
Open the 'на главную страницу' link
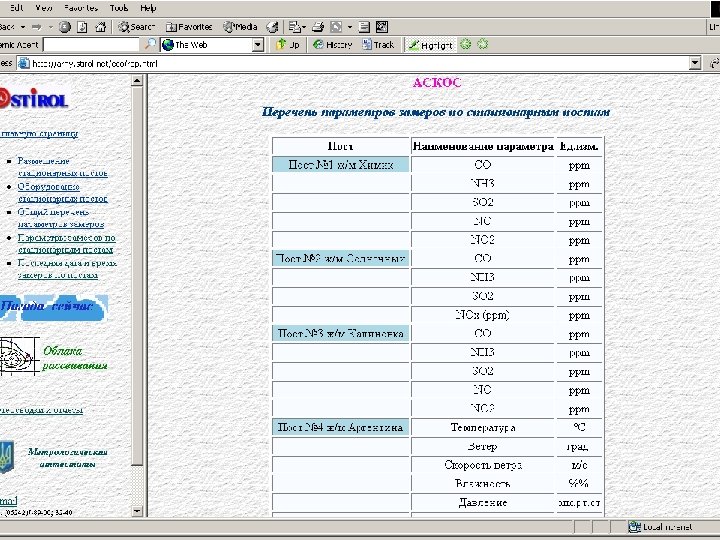point(39,134)
